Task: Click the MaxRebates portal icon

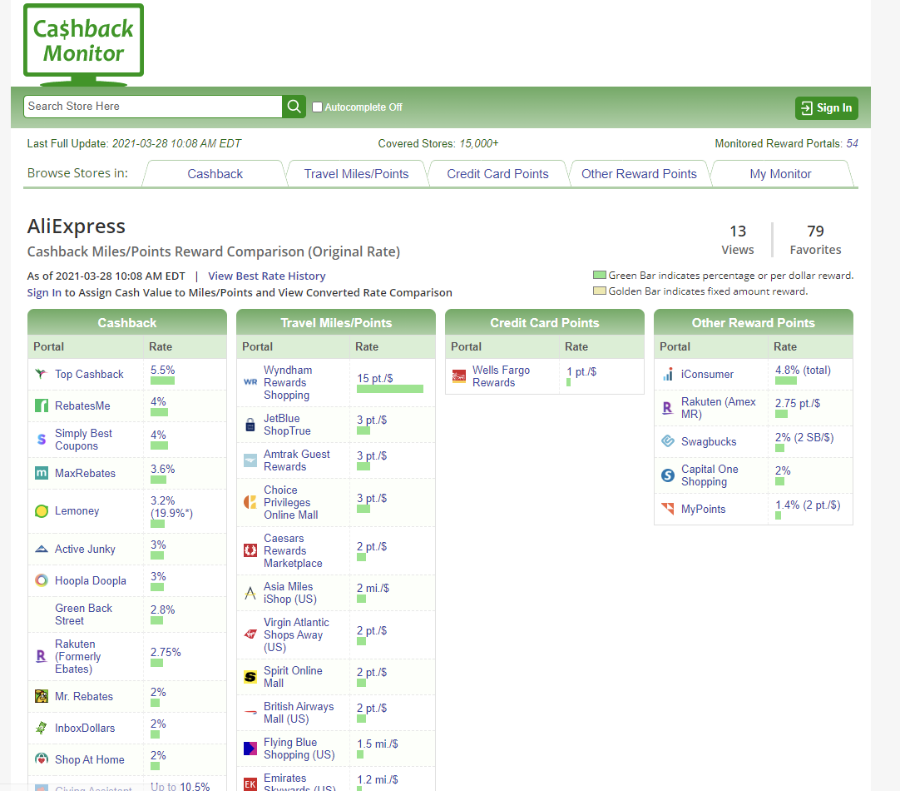Action: pyautogui.click(x=41, y=473)
